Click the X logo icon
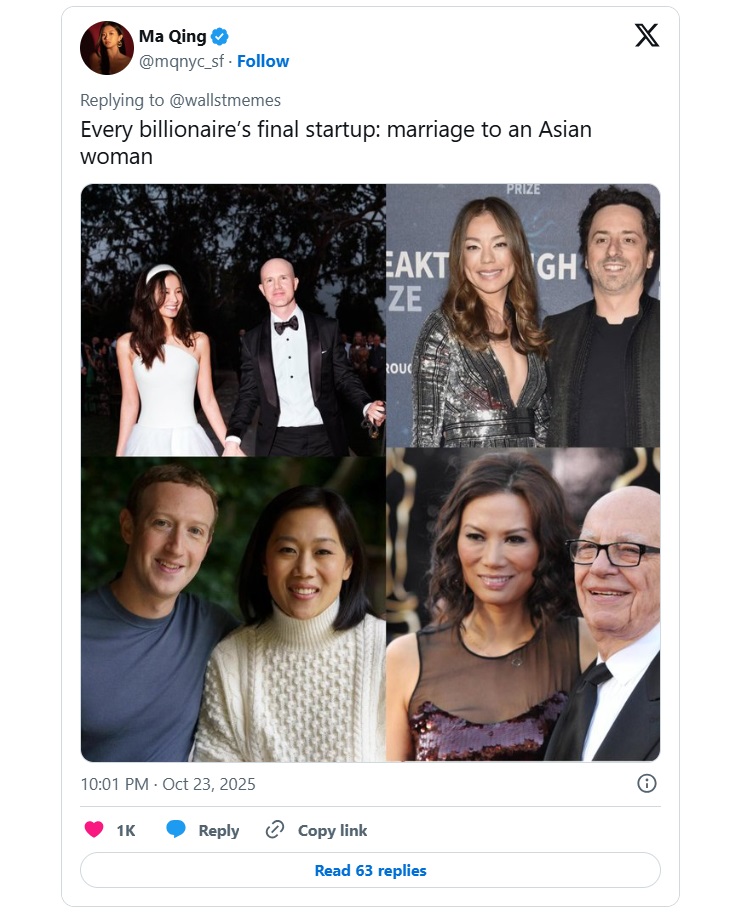The height and width of the screenshot is (918, 750). point(647,36)
